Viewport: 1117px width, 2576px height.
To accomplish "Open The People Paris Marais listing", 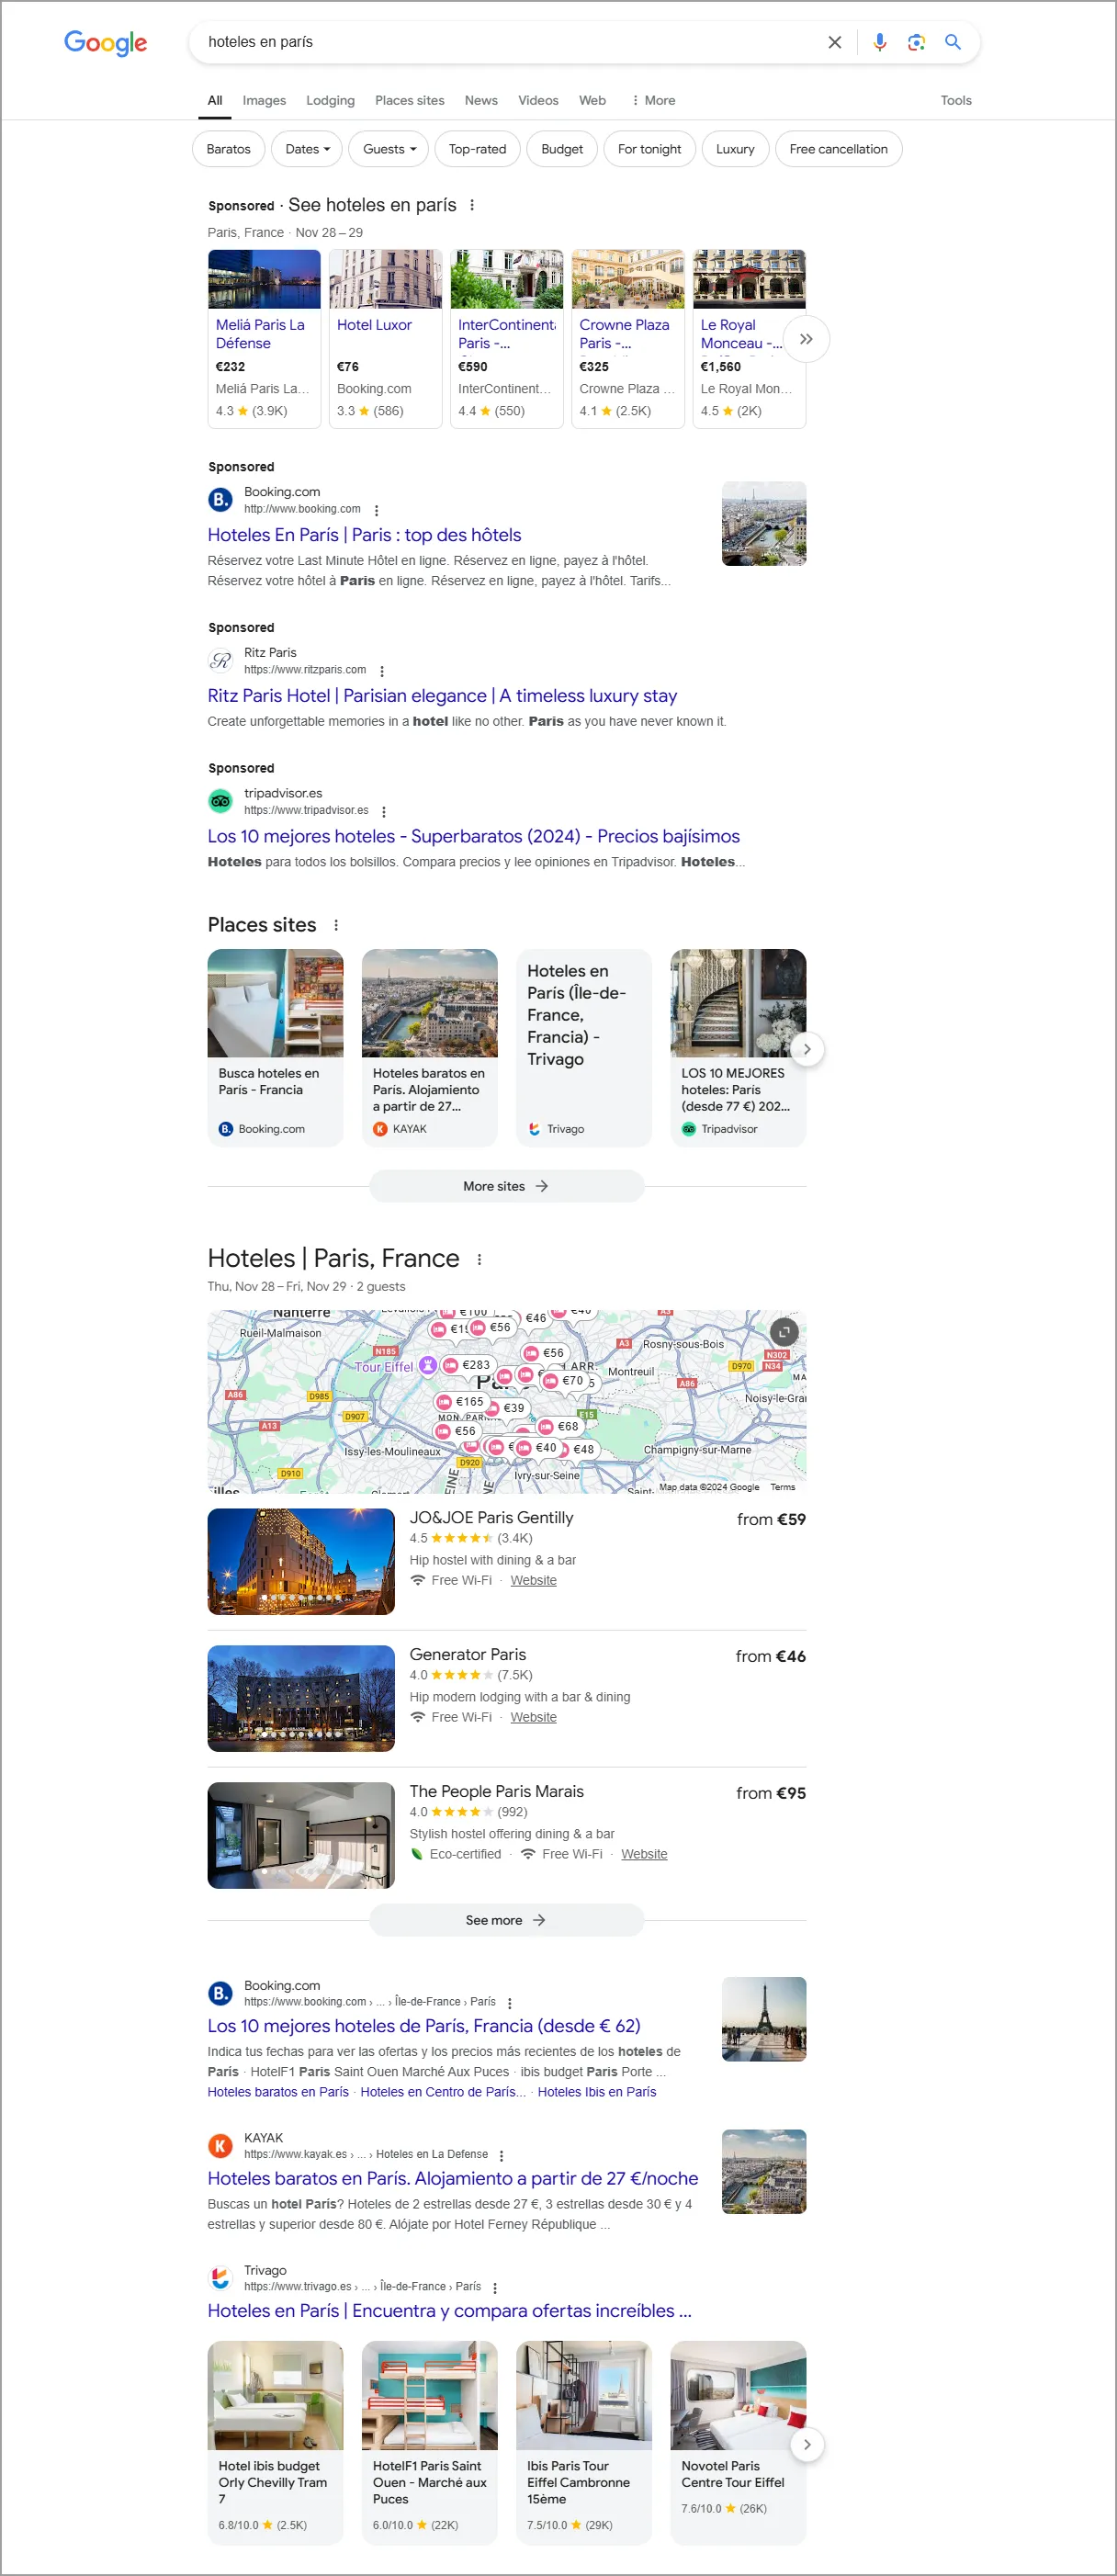I will pos(496,1791).
